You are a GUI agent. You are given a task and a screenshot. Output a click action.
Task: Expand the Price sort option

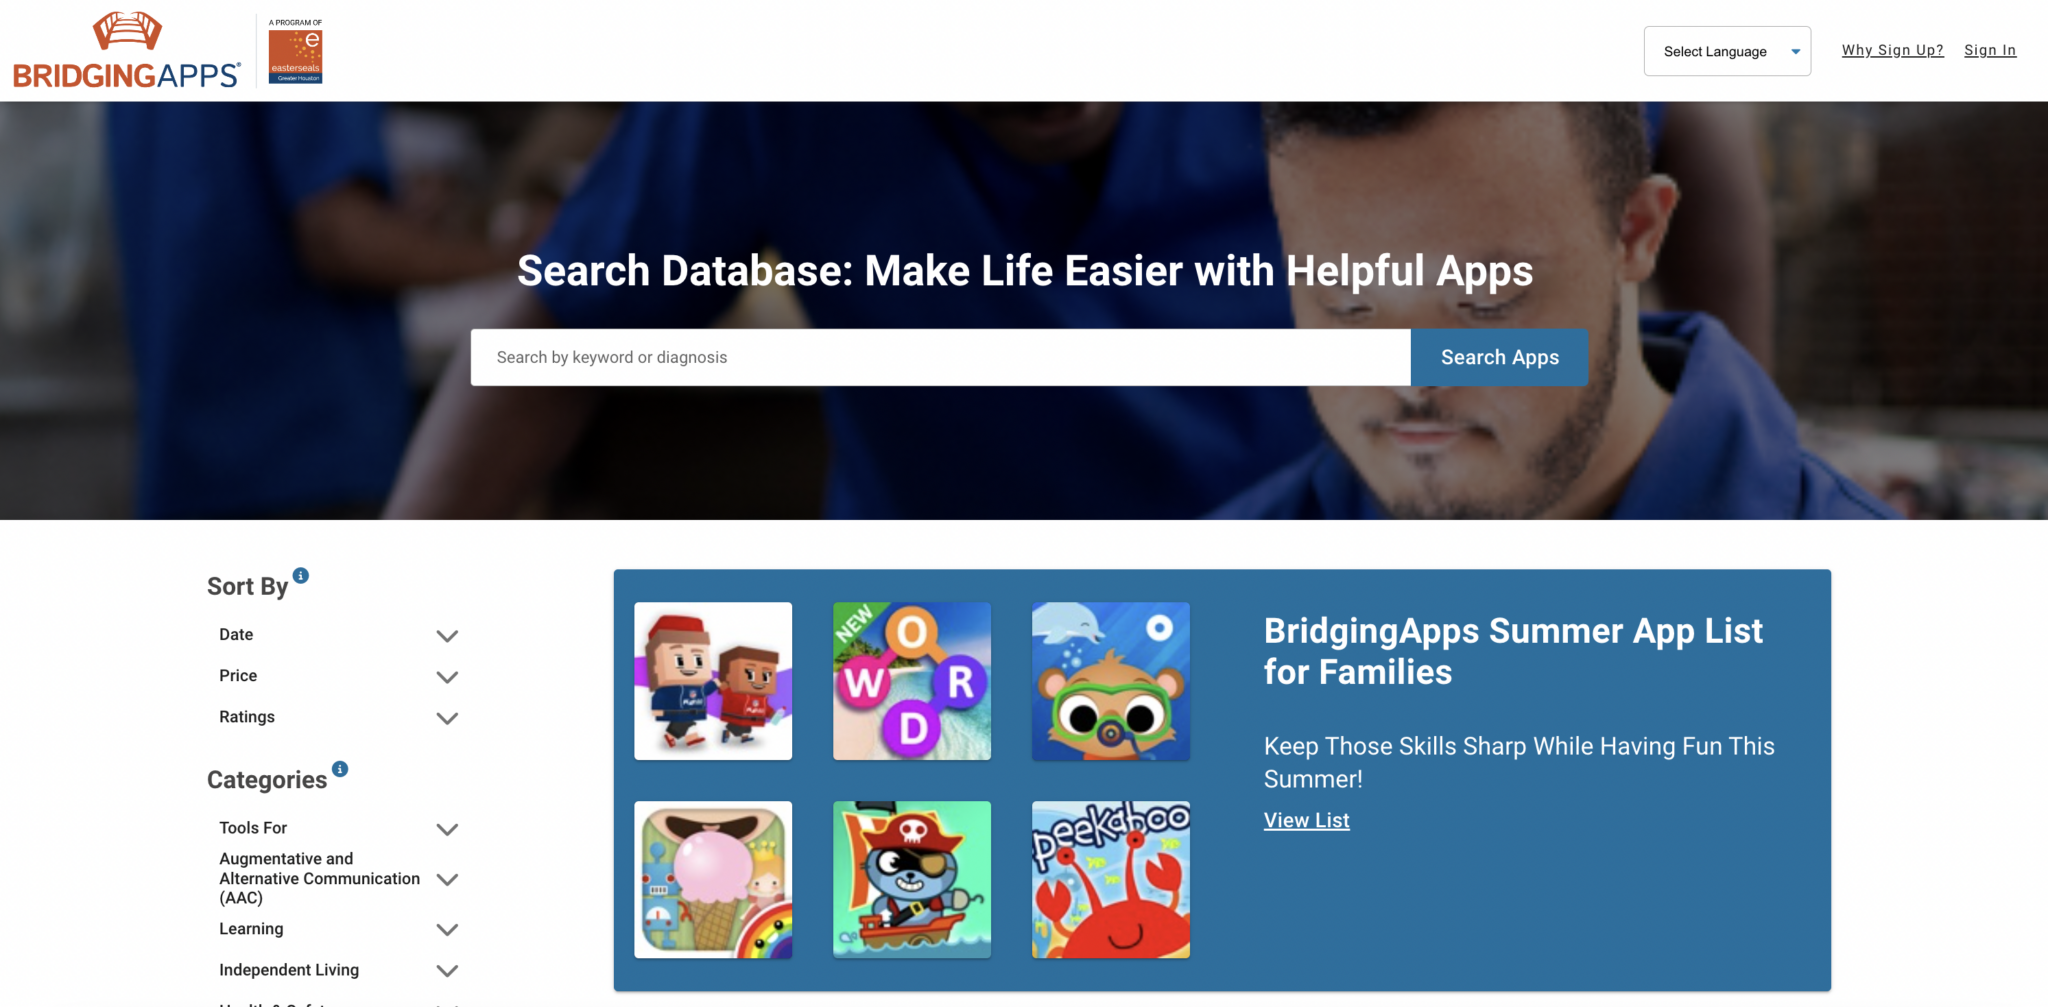tap(446, 676)
